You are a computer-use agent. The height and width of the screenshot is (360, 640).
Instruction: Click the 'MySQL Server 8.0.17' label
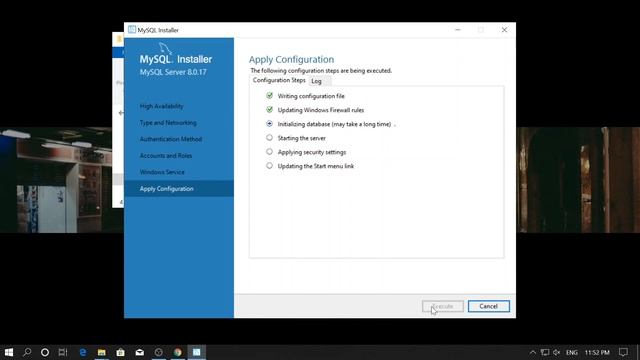(x=173, y=72)
